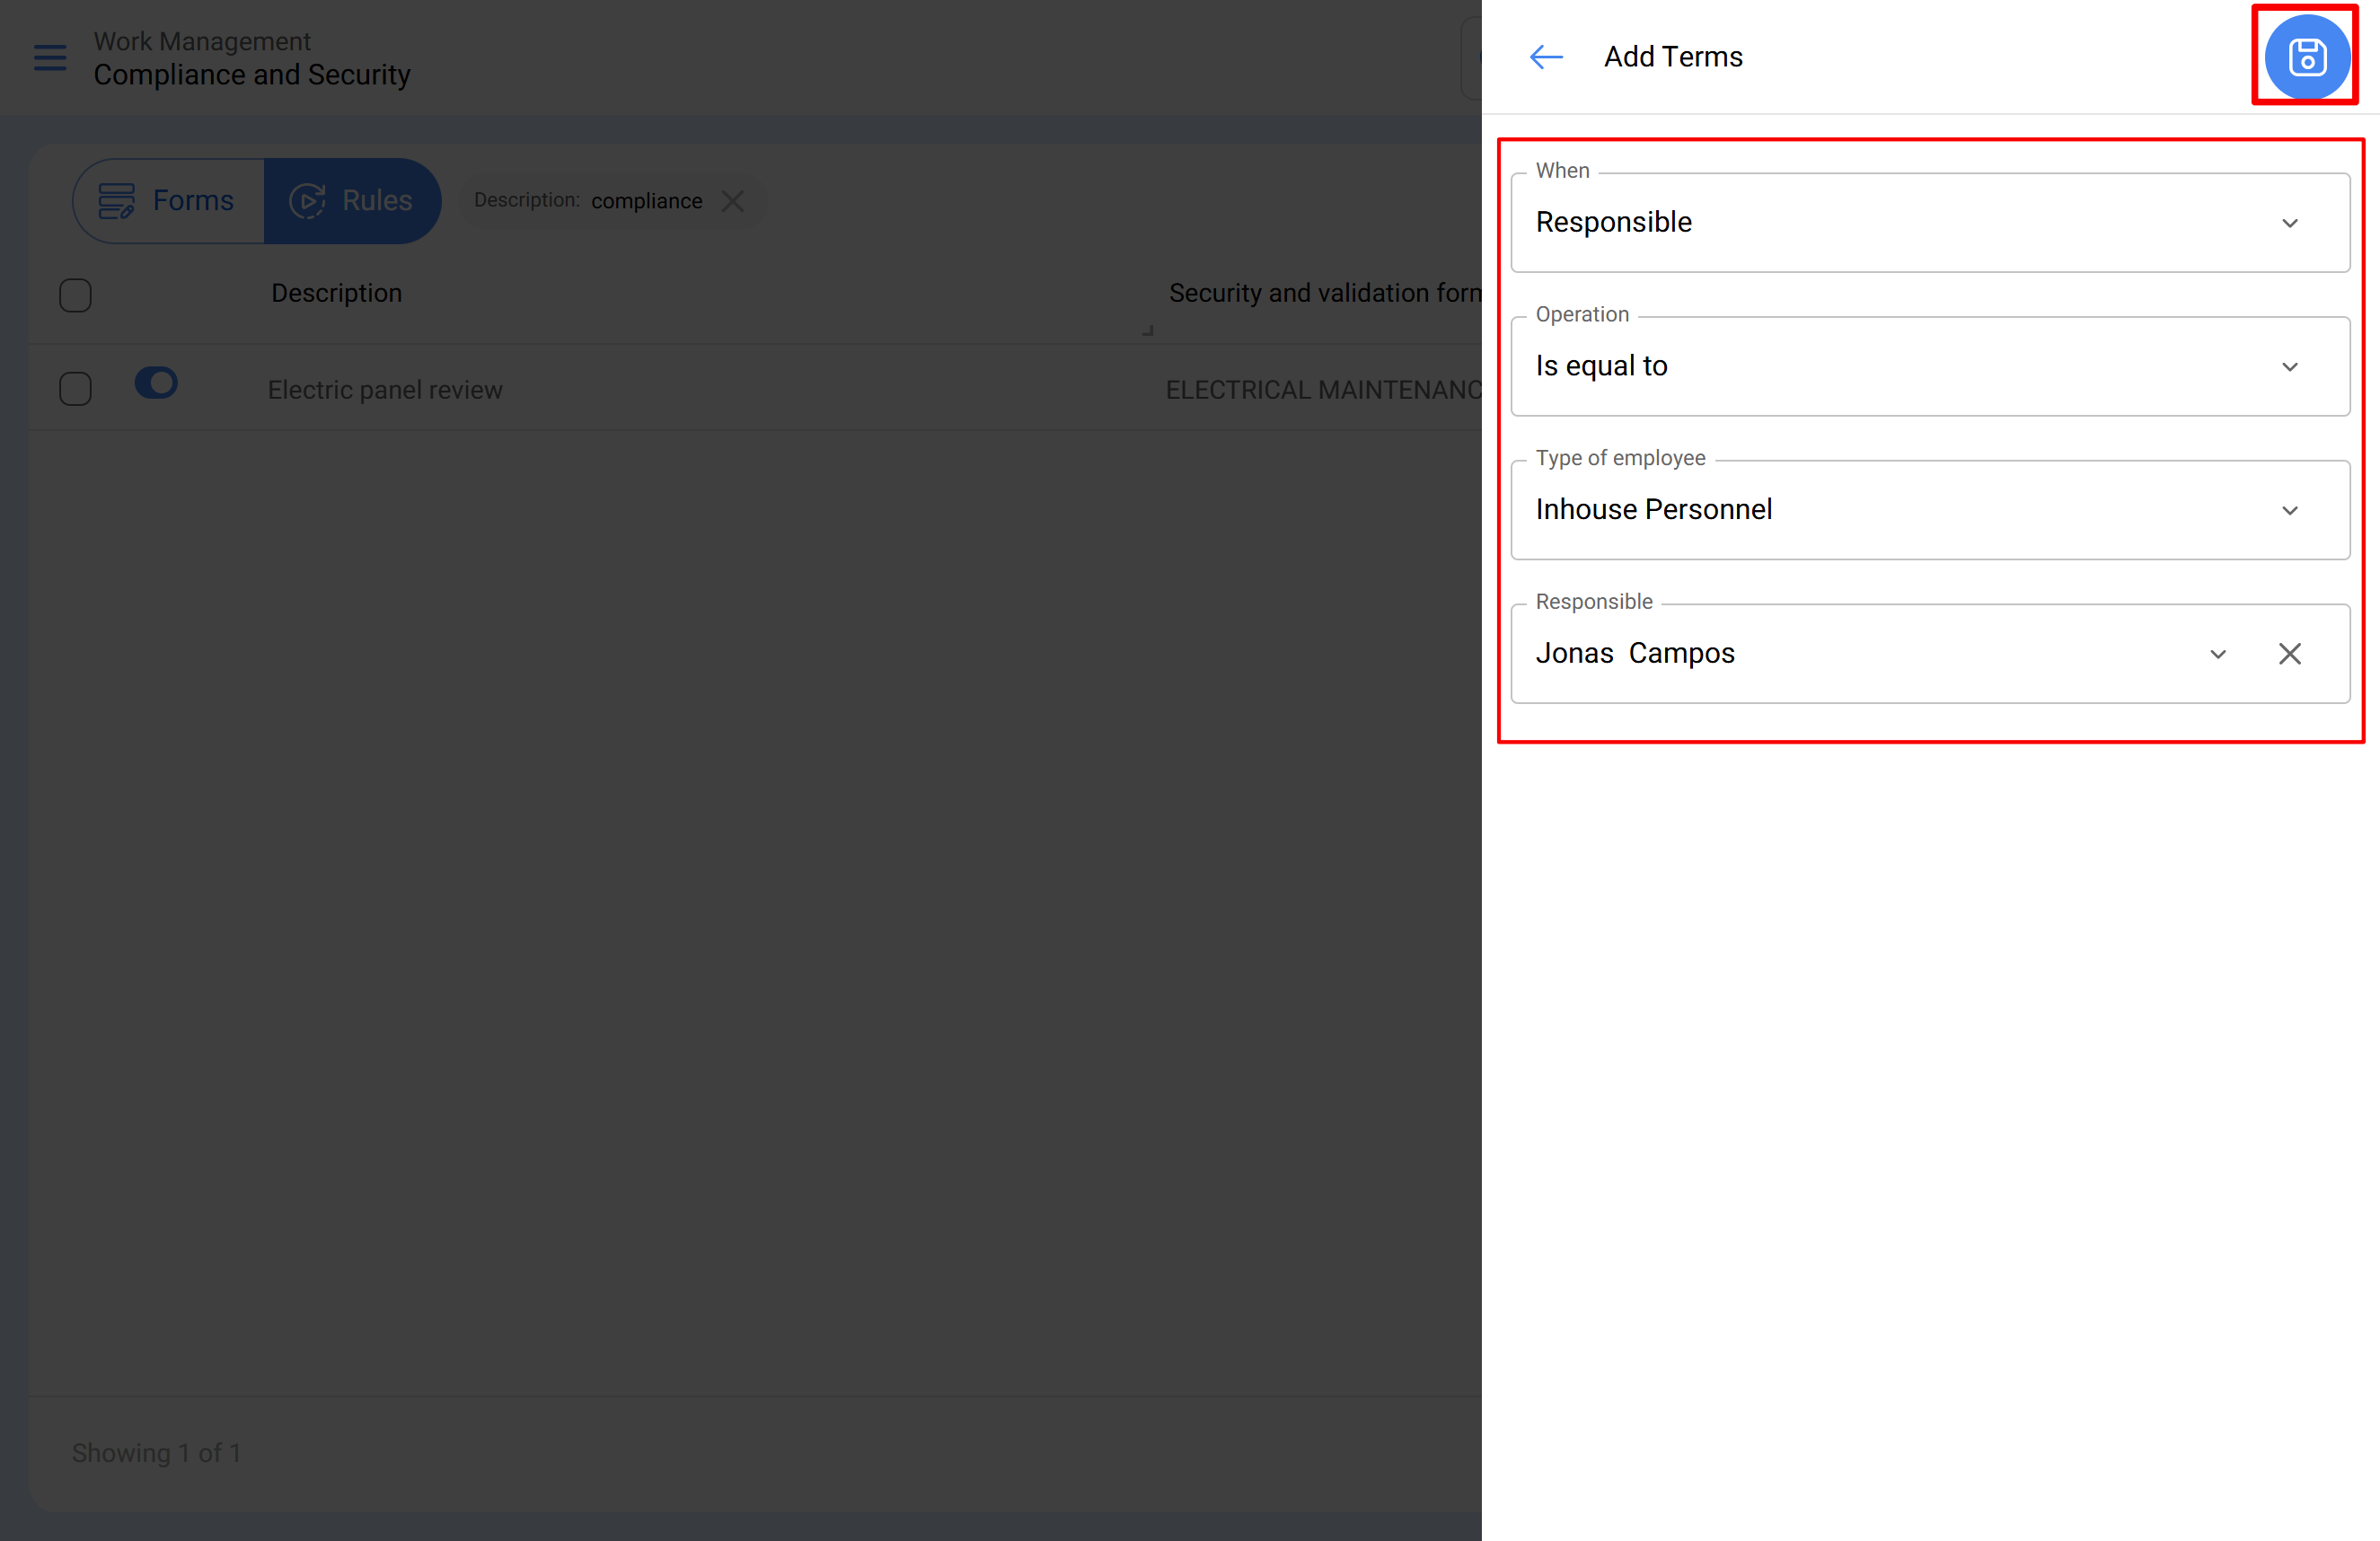The height and width of the screenshot is (1541, 2380).
Task: Click the column resize handle after Description
Action: pos(1148,330)
